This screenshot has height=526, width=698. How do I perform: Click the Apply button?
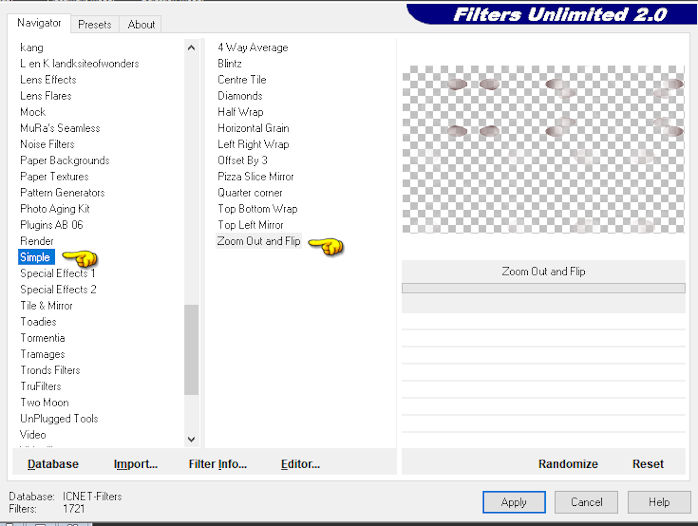click(x=514, y=502)
